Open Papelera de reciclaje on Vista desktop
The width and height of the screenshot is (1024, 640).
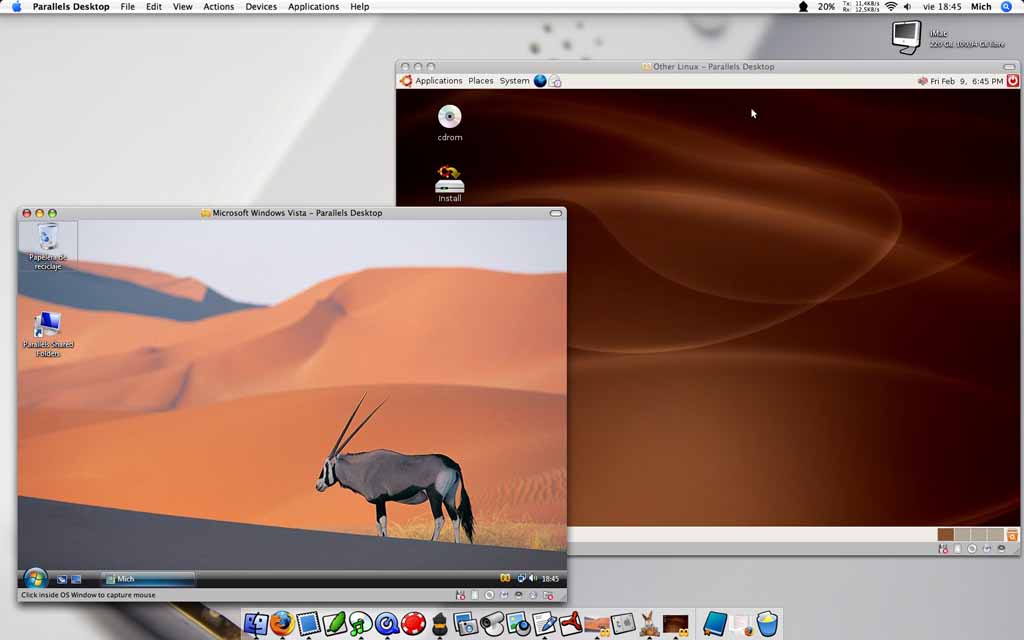click(48, 246)
